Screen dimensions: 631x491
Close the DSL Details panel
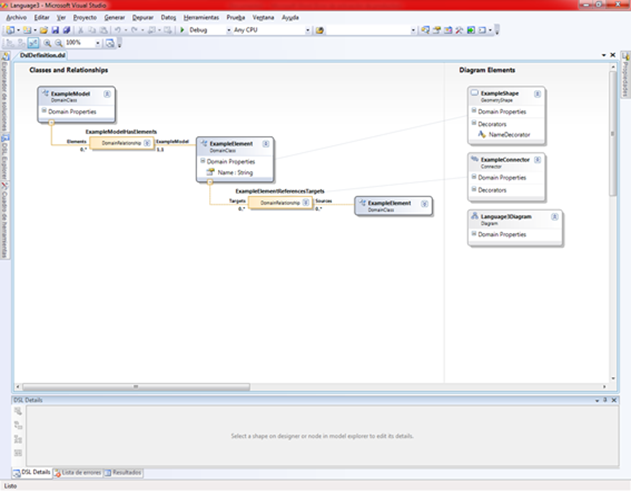pos(614,400)
